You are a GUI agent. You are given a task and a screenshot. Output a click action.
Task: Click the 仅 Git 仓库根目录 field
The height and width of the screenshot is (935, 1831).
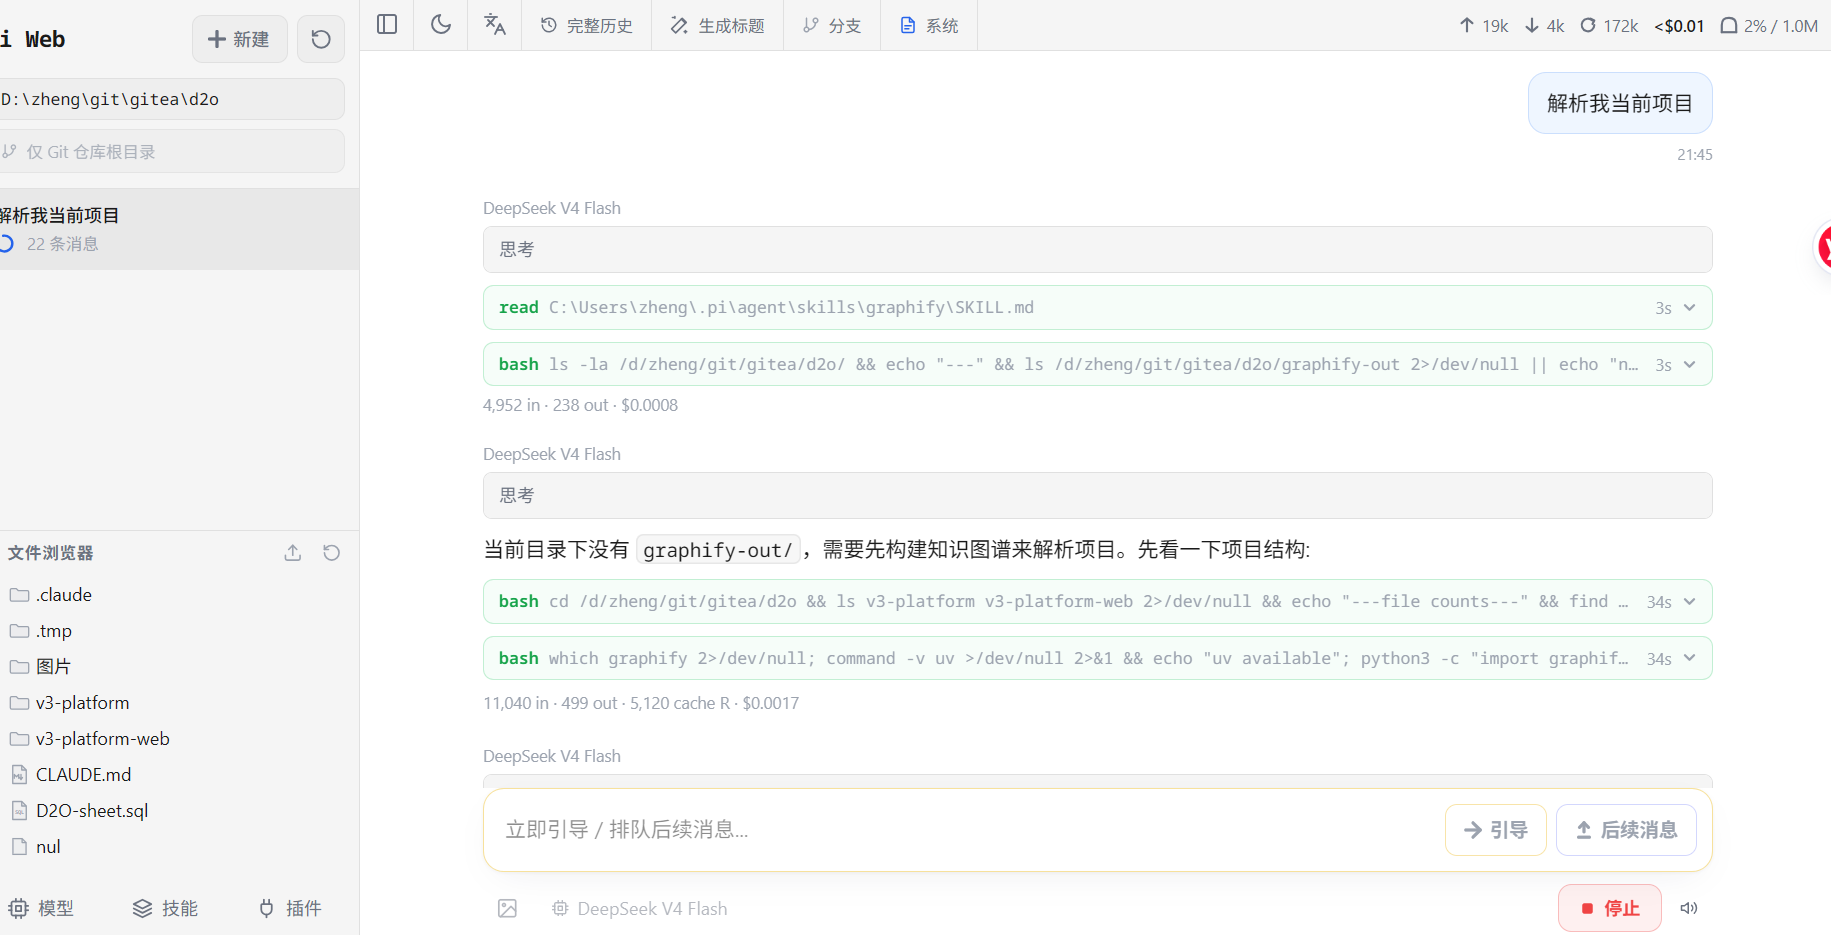point(170,151)
